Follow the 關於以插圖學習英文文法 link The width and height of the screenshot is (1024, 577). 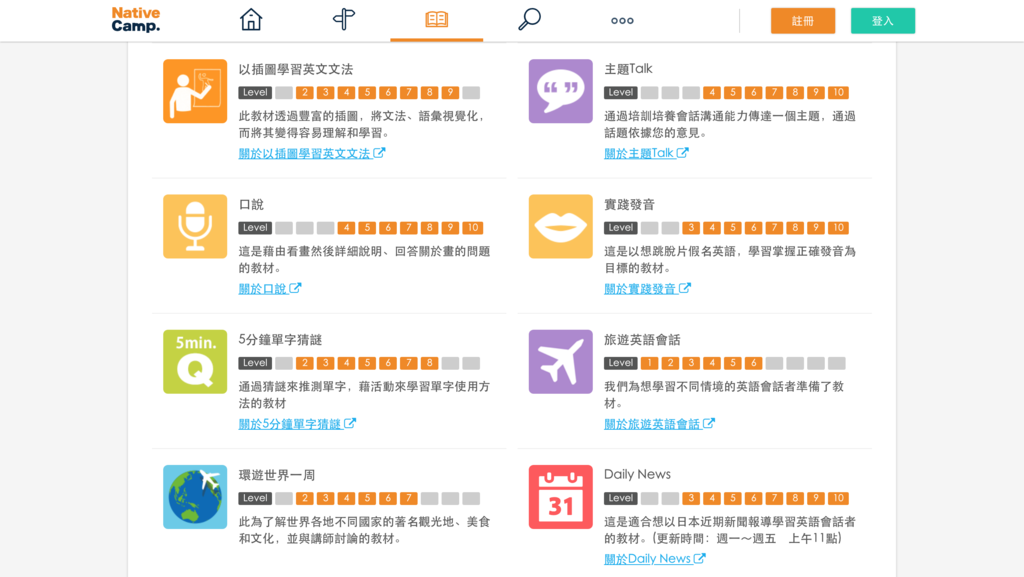(x=312, y=153)
